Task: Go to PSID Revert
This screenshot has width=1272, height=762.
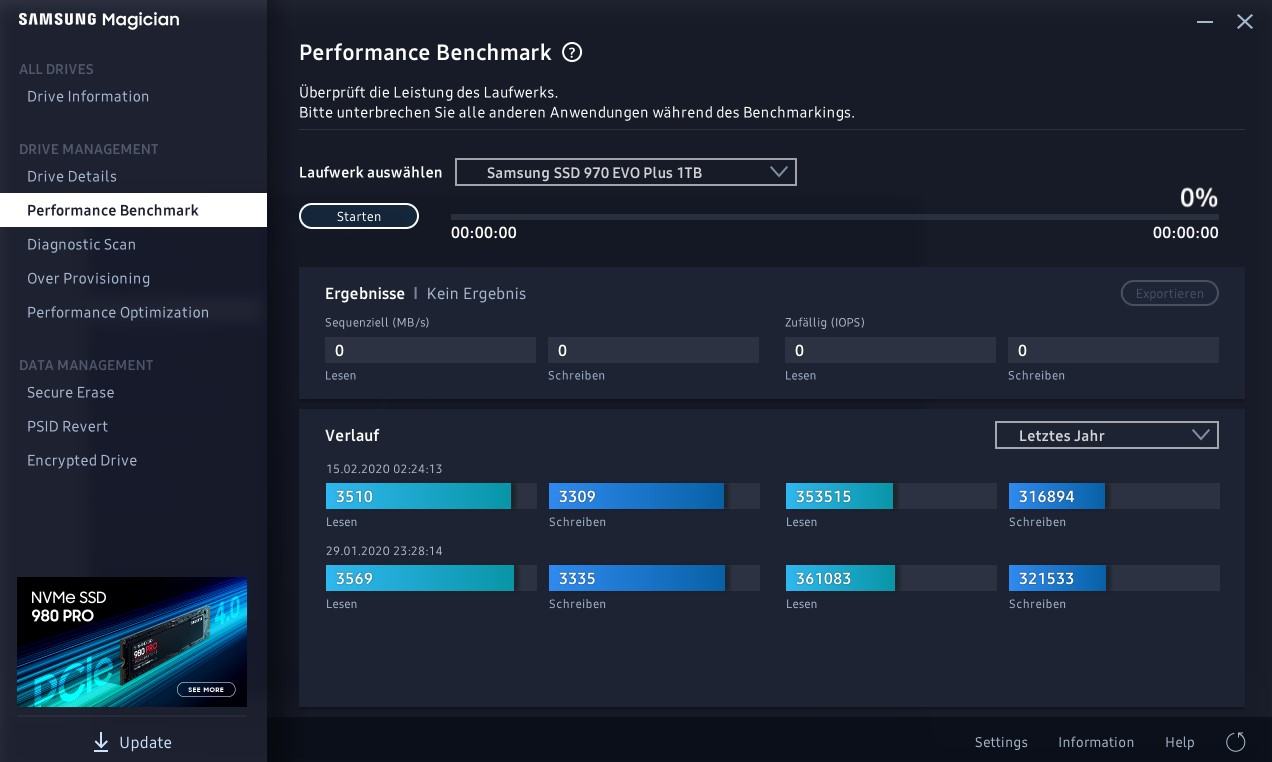Action: tap(67, 426)
